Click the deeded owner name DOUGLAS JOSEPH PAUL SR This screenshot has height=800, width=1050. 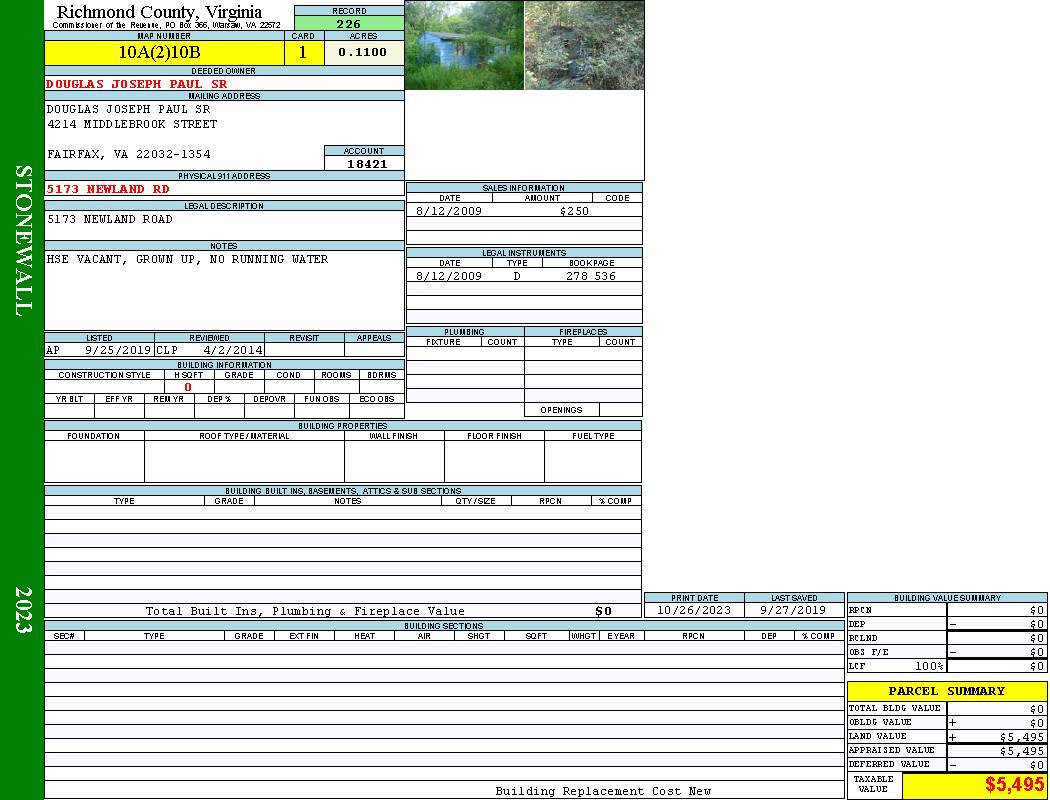click(137, 84)
